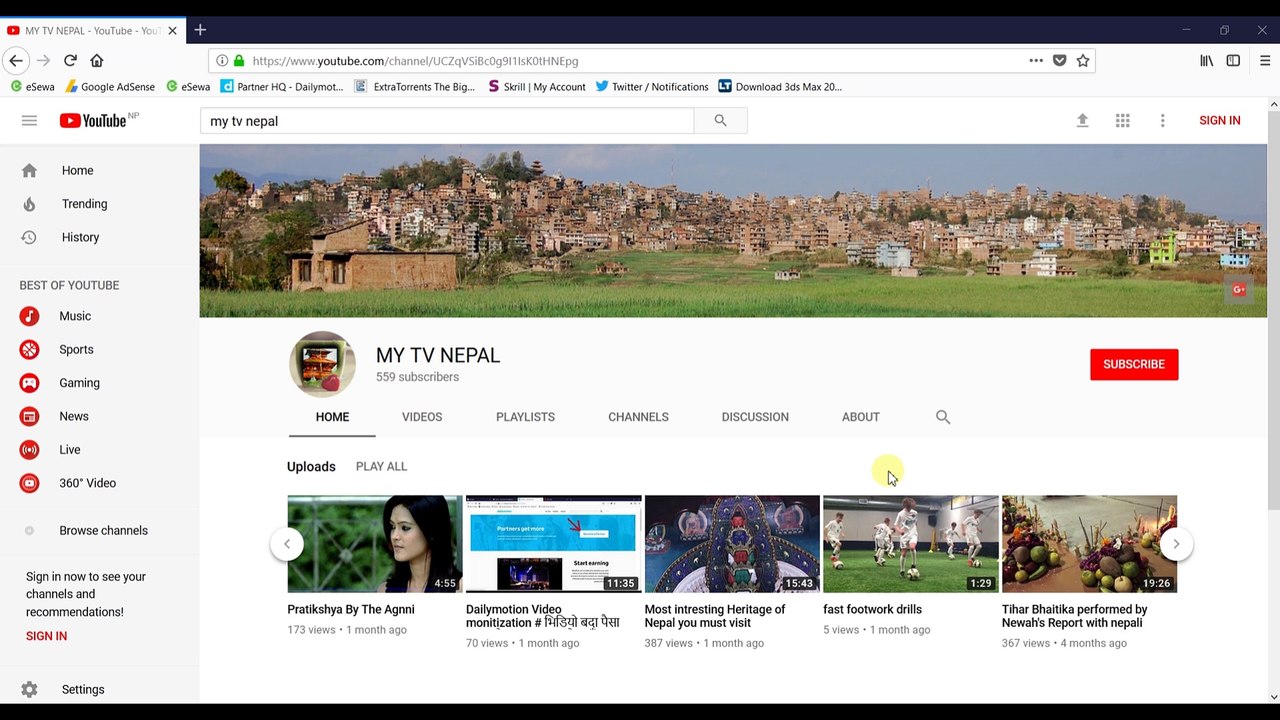Switch to the Playlists tab
Image resolution: width=1280 pixels, height=720 pixels.
point(525,417)
